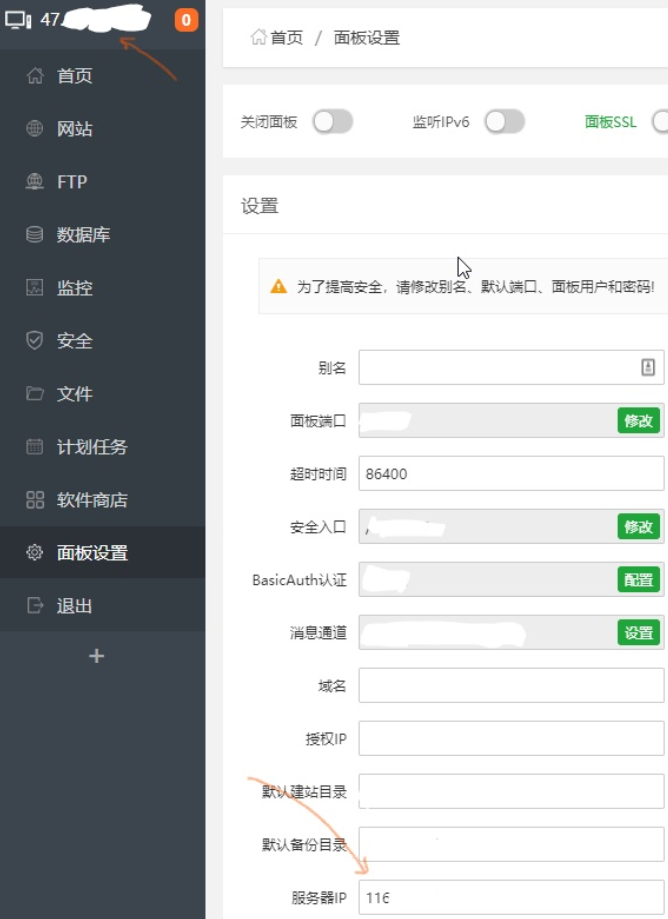Select 退出 to log out
Viewport: 668px width, 919px height.
(x=103, y=605)
